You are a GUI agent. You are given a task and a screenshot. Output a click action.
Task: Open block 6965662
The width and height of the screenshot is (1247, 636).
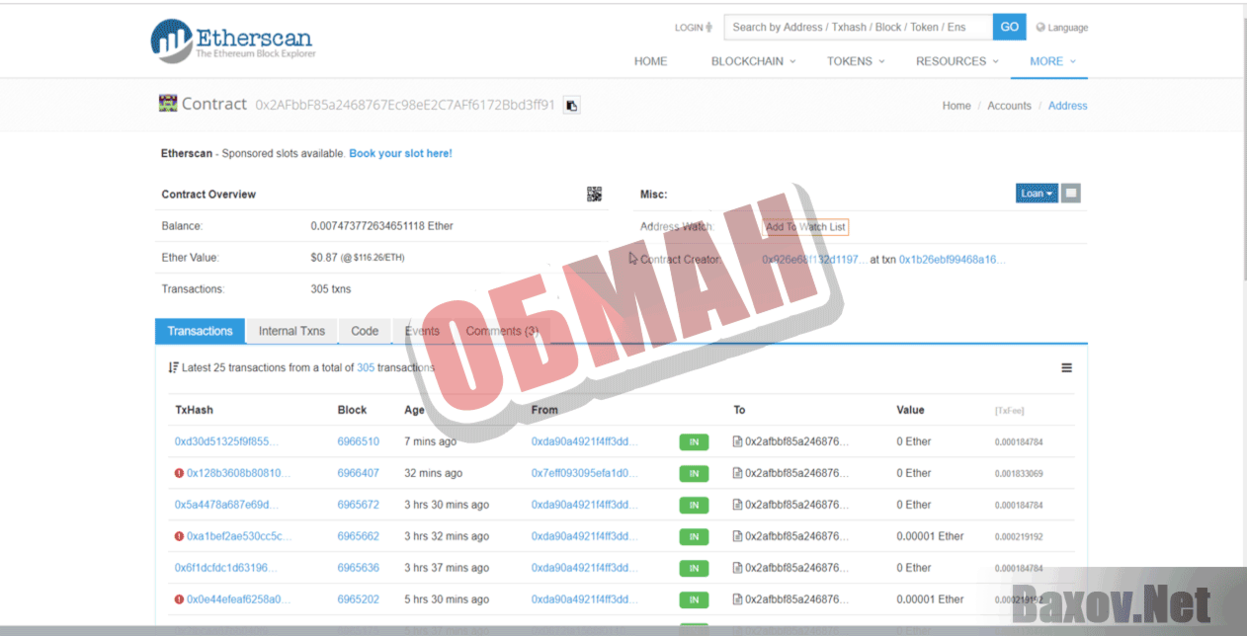[358, 536]
